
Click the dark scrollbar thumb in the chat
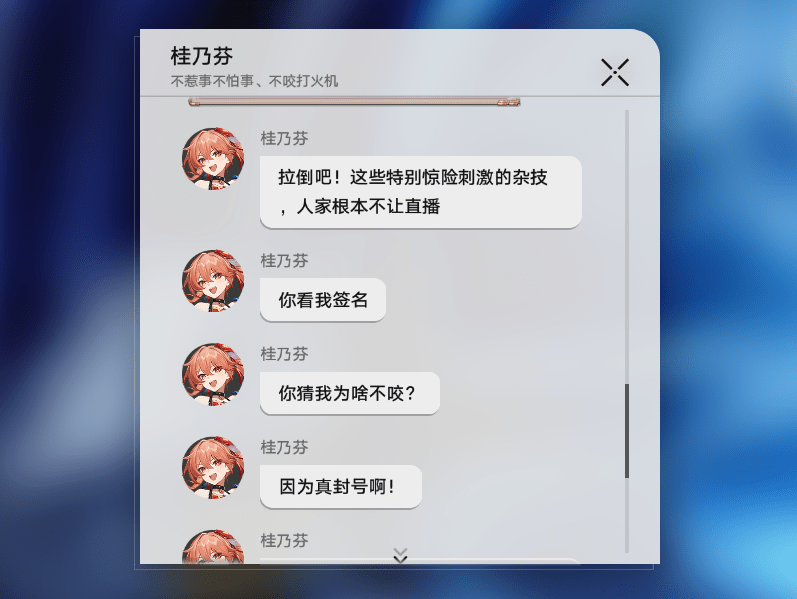(x=627, y=431)
